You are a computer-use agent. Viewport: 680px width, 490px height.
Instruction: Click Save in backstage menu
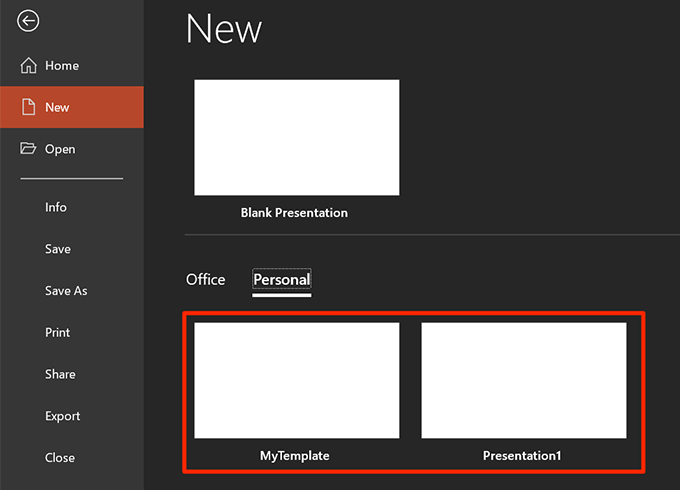[x=58, y=249]
